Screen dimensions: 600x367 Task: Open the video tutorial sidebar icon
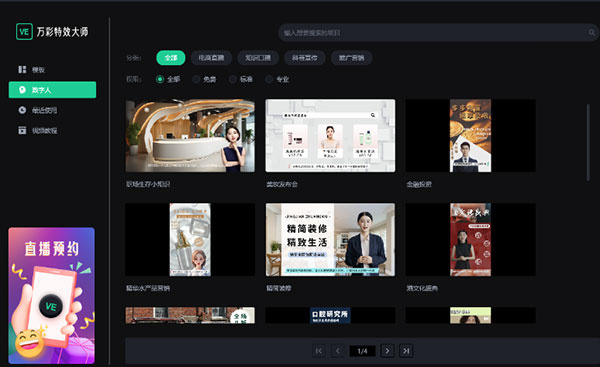click(22, 130)
